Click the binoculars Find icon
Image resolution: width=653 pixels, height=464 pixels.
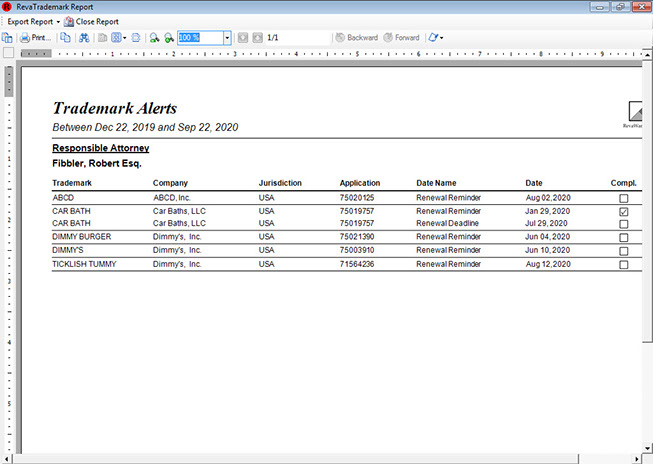coord(84,37)
